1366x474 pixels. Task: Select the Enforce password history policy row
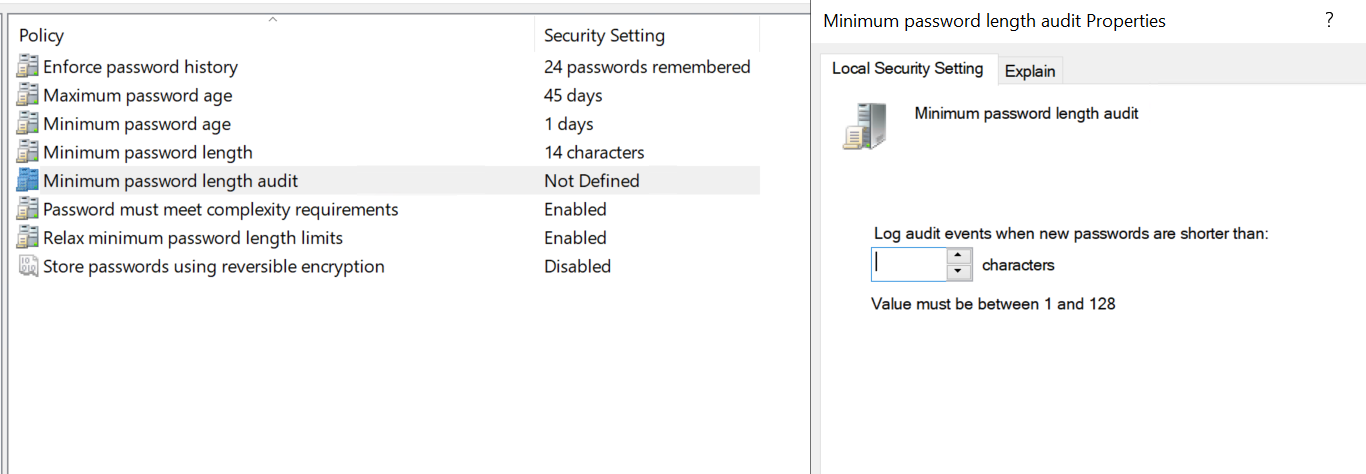point(140,67)
